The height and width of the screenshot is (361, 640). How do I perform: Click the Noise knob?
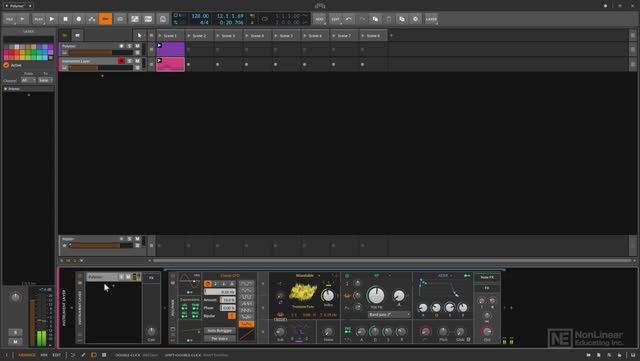[329, 332]
